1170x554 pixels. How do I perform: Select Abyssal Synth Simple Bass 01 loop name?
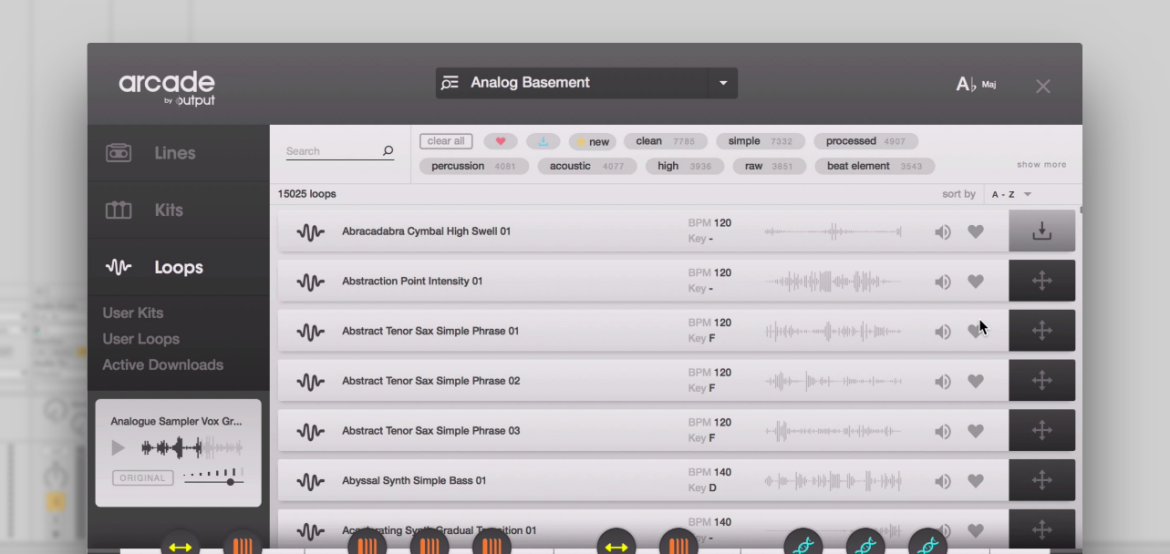coord(414,481)
